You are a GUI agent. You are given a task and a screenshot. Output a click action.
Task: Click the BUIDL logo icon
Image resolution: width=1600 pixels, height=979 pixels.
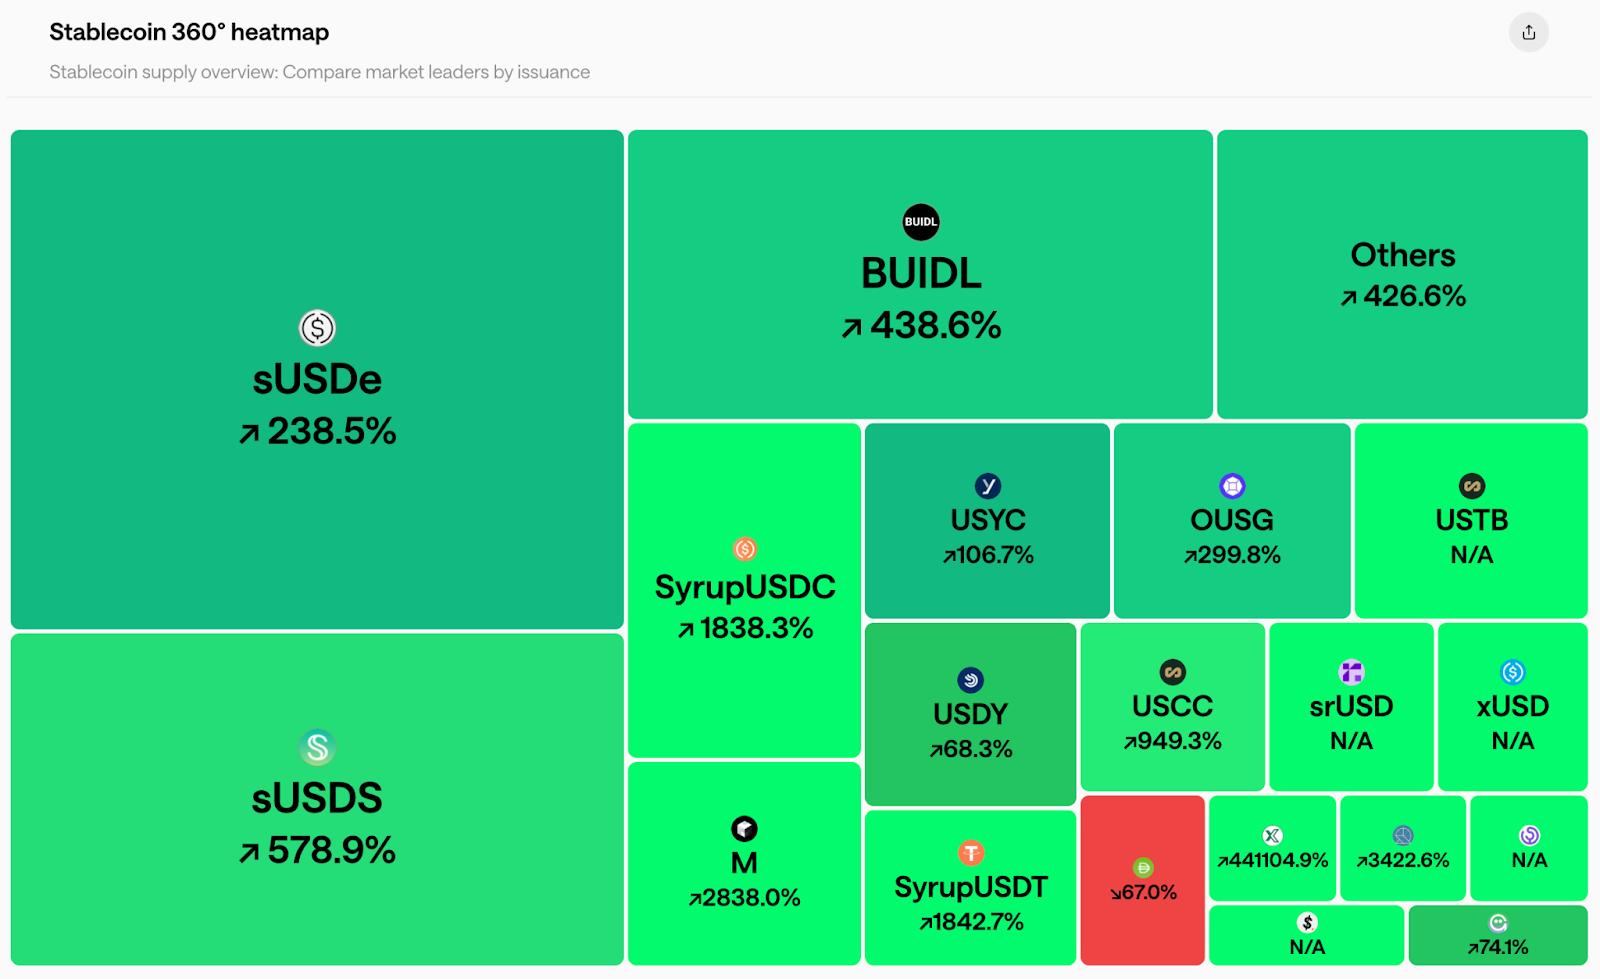[921, 222]
